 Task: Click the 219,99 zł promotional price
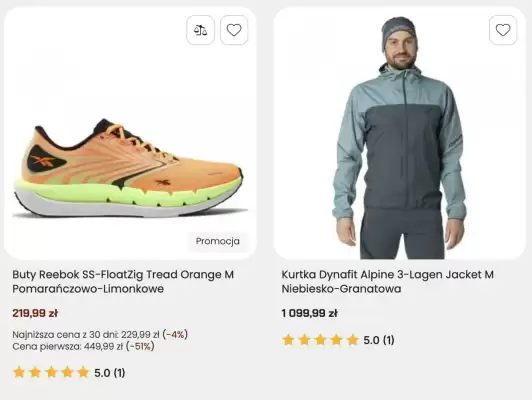[x=35, y=313]
